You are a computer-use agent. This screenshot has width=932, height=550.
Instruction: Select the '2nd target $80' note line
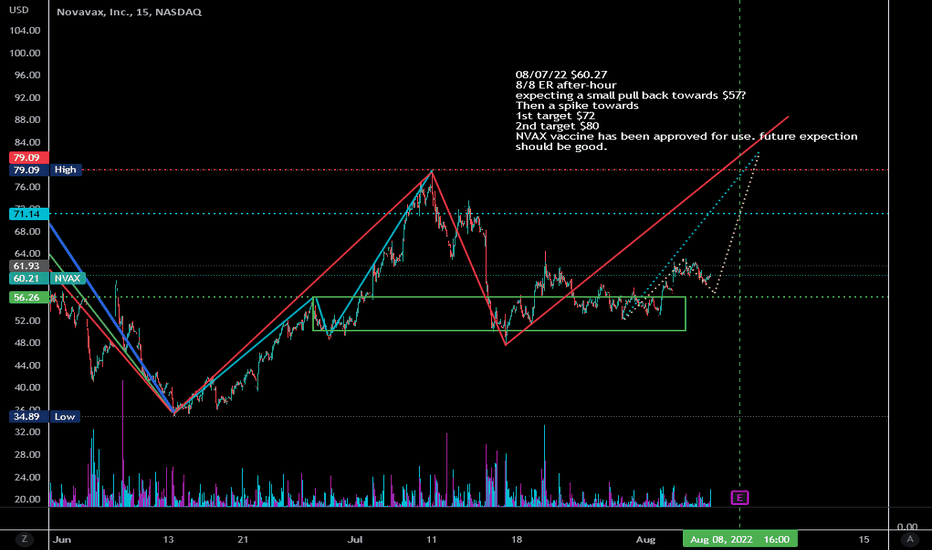pyautogui.click(x=557, y=126)
